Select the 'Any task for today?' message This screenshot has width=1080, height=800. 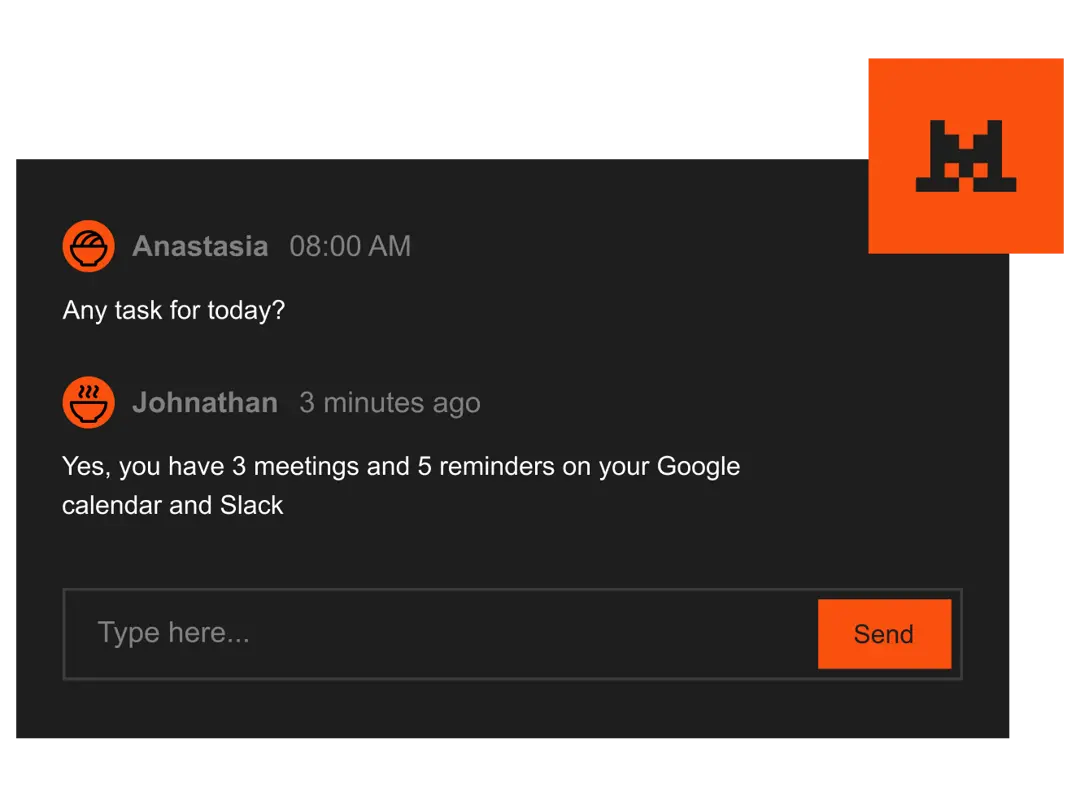tap(173, 310)
